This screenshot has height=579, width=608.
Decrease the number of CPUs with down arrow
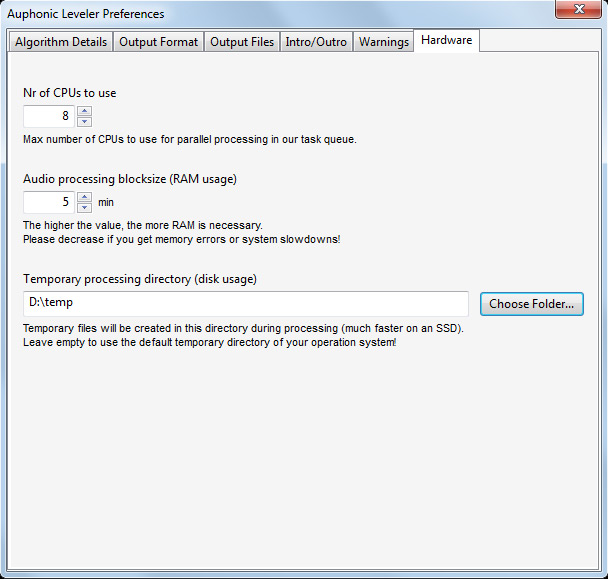point(84,121)
